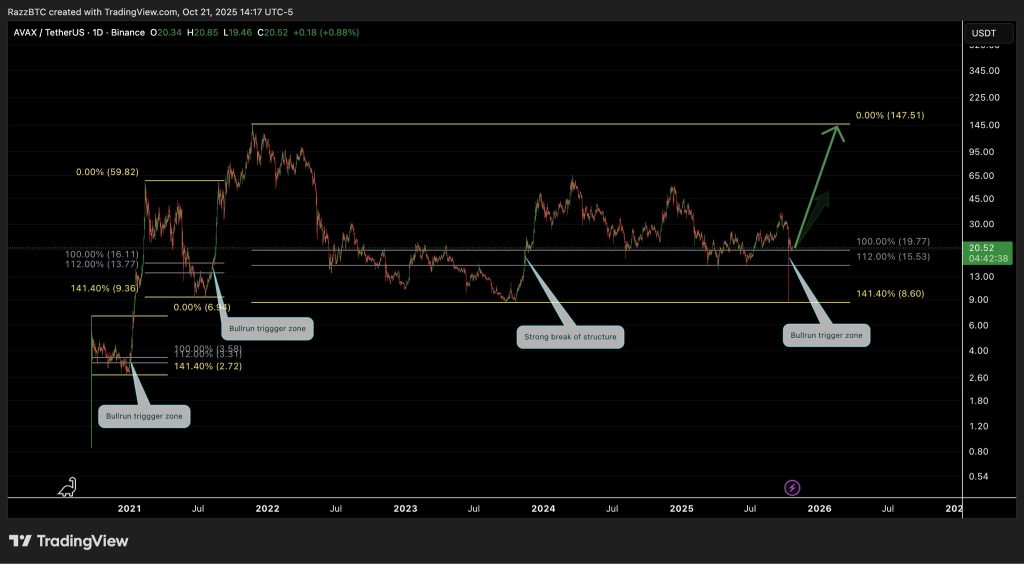1024x564 pixels.
Task: Click the large green projection arrow head
Action: pos(837,132)
